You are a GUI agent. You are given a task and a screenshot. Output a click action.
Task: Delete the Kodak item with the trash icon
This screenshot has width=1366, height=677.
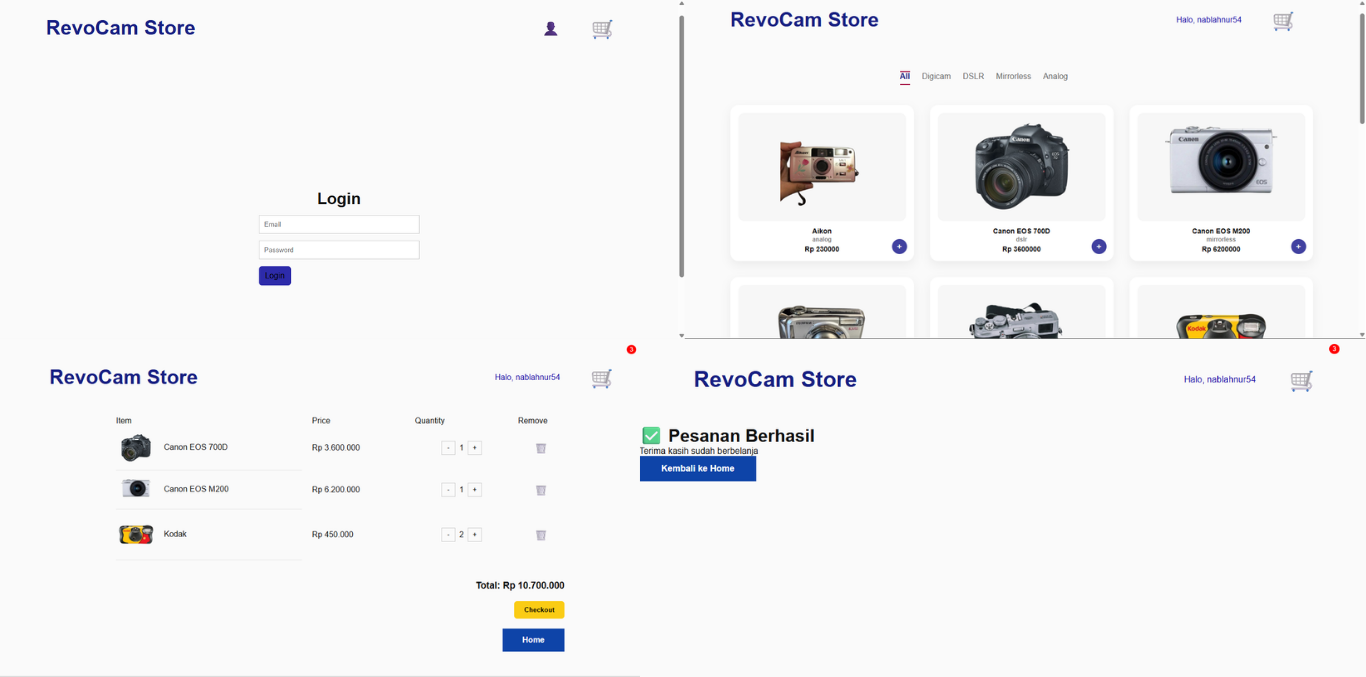(540, 534)
